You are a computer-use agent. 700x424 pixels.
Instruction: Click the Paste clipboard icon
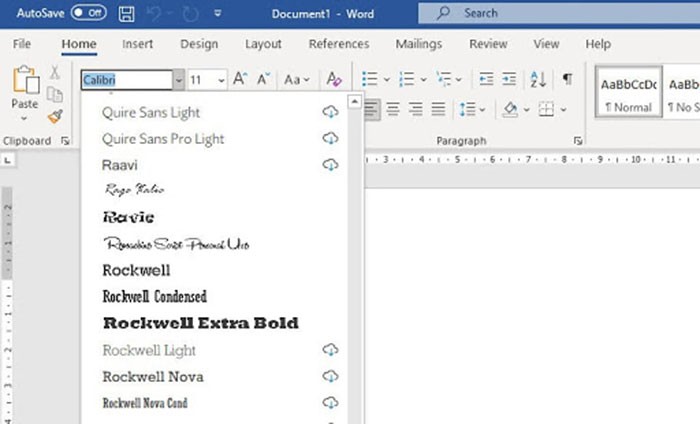[25, 80]
